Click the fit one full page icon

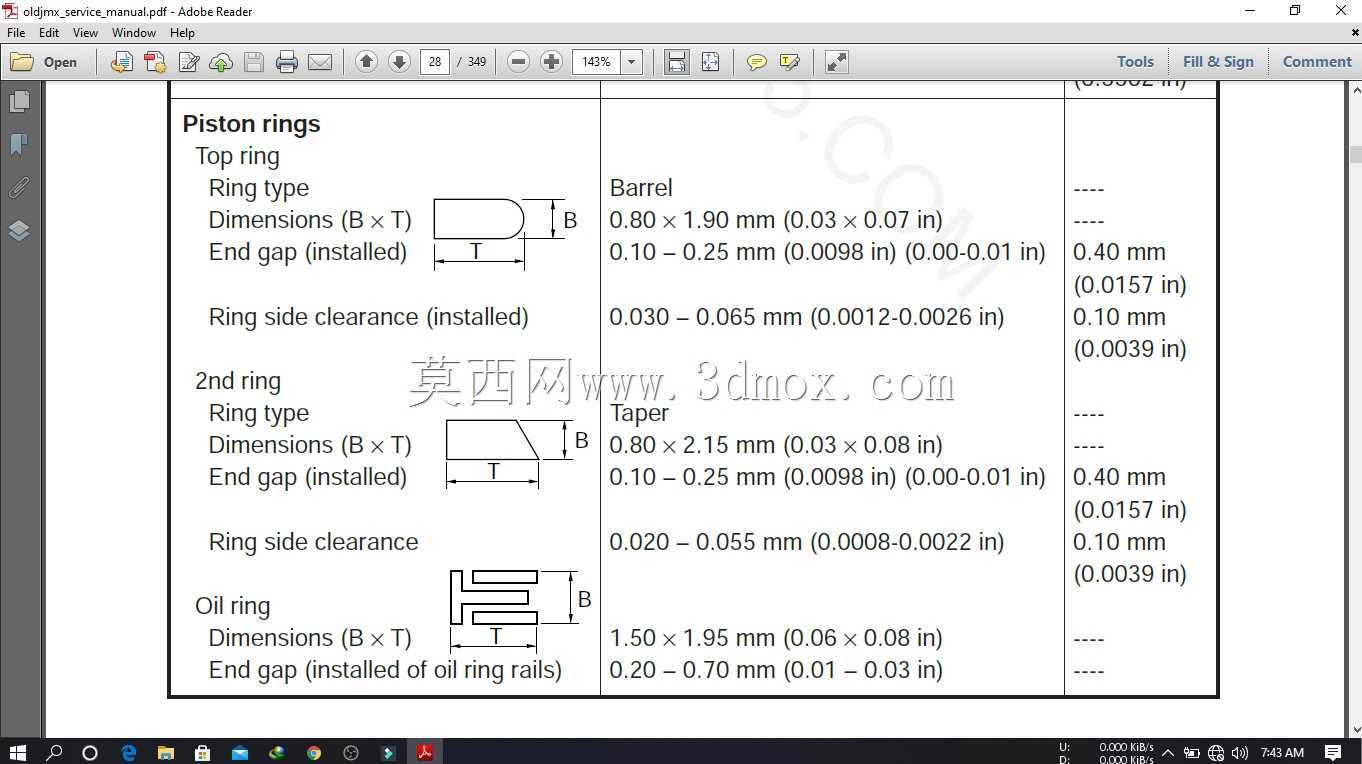[x=710, y=62]
